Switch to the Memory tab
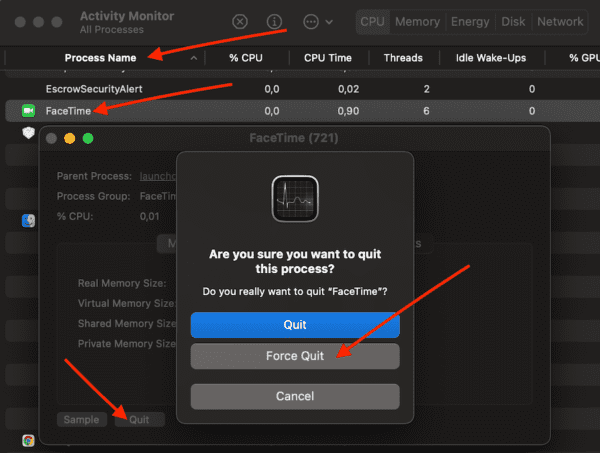Screen dimensions: 600x453 coord(417,22)
